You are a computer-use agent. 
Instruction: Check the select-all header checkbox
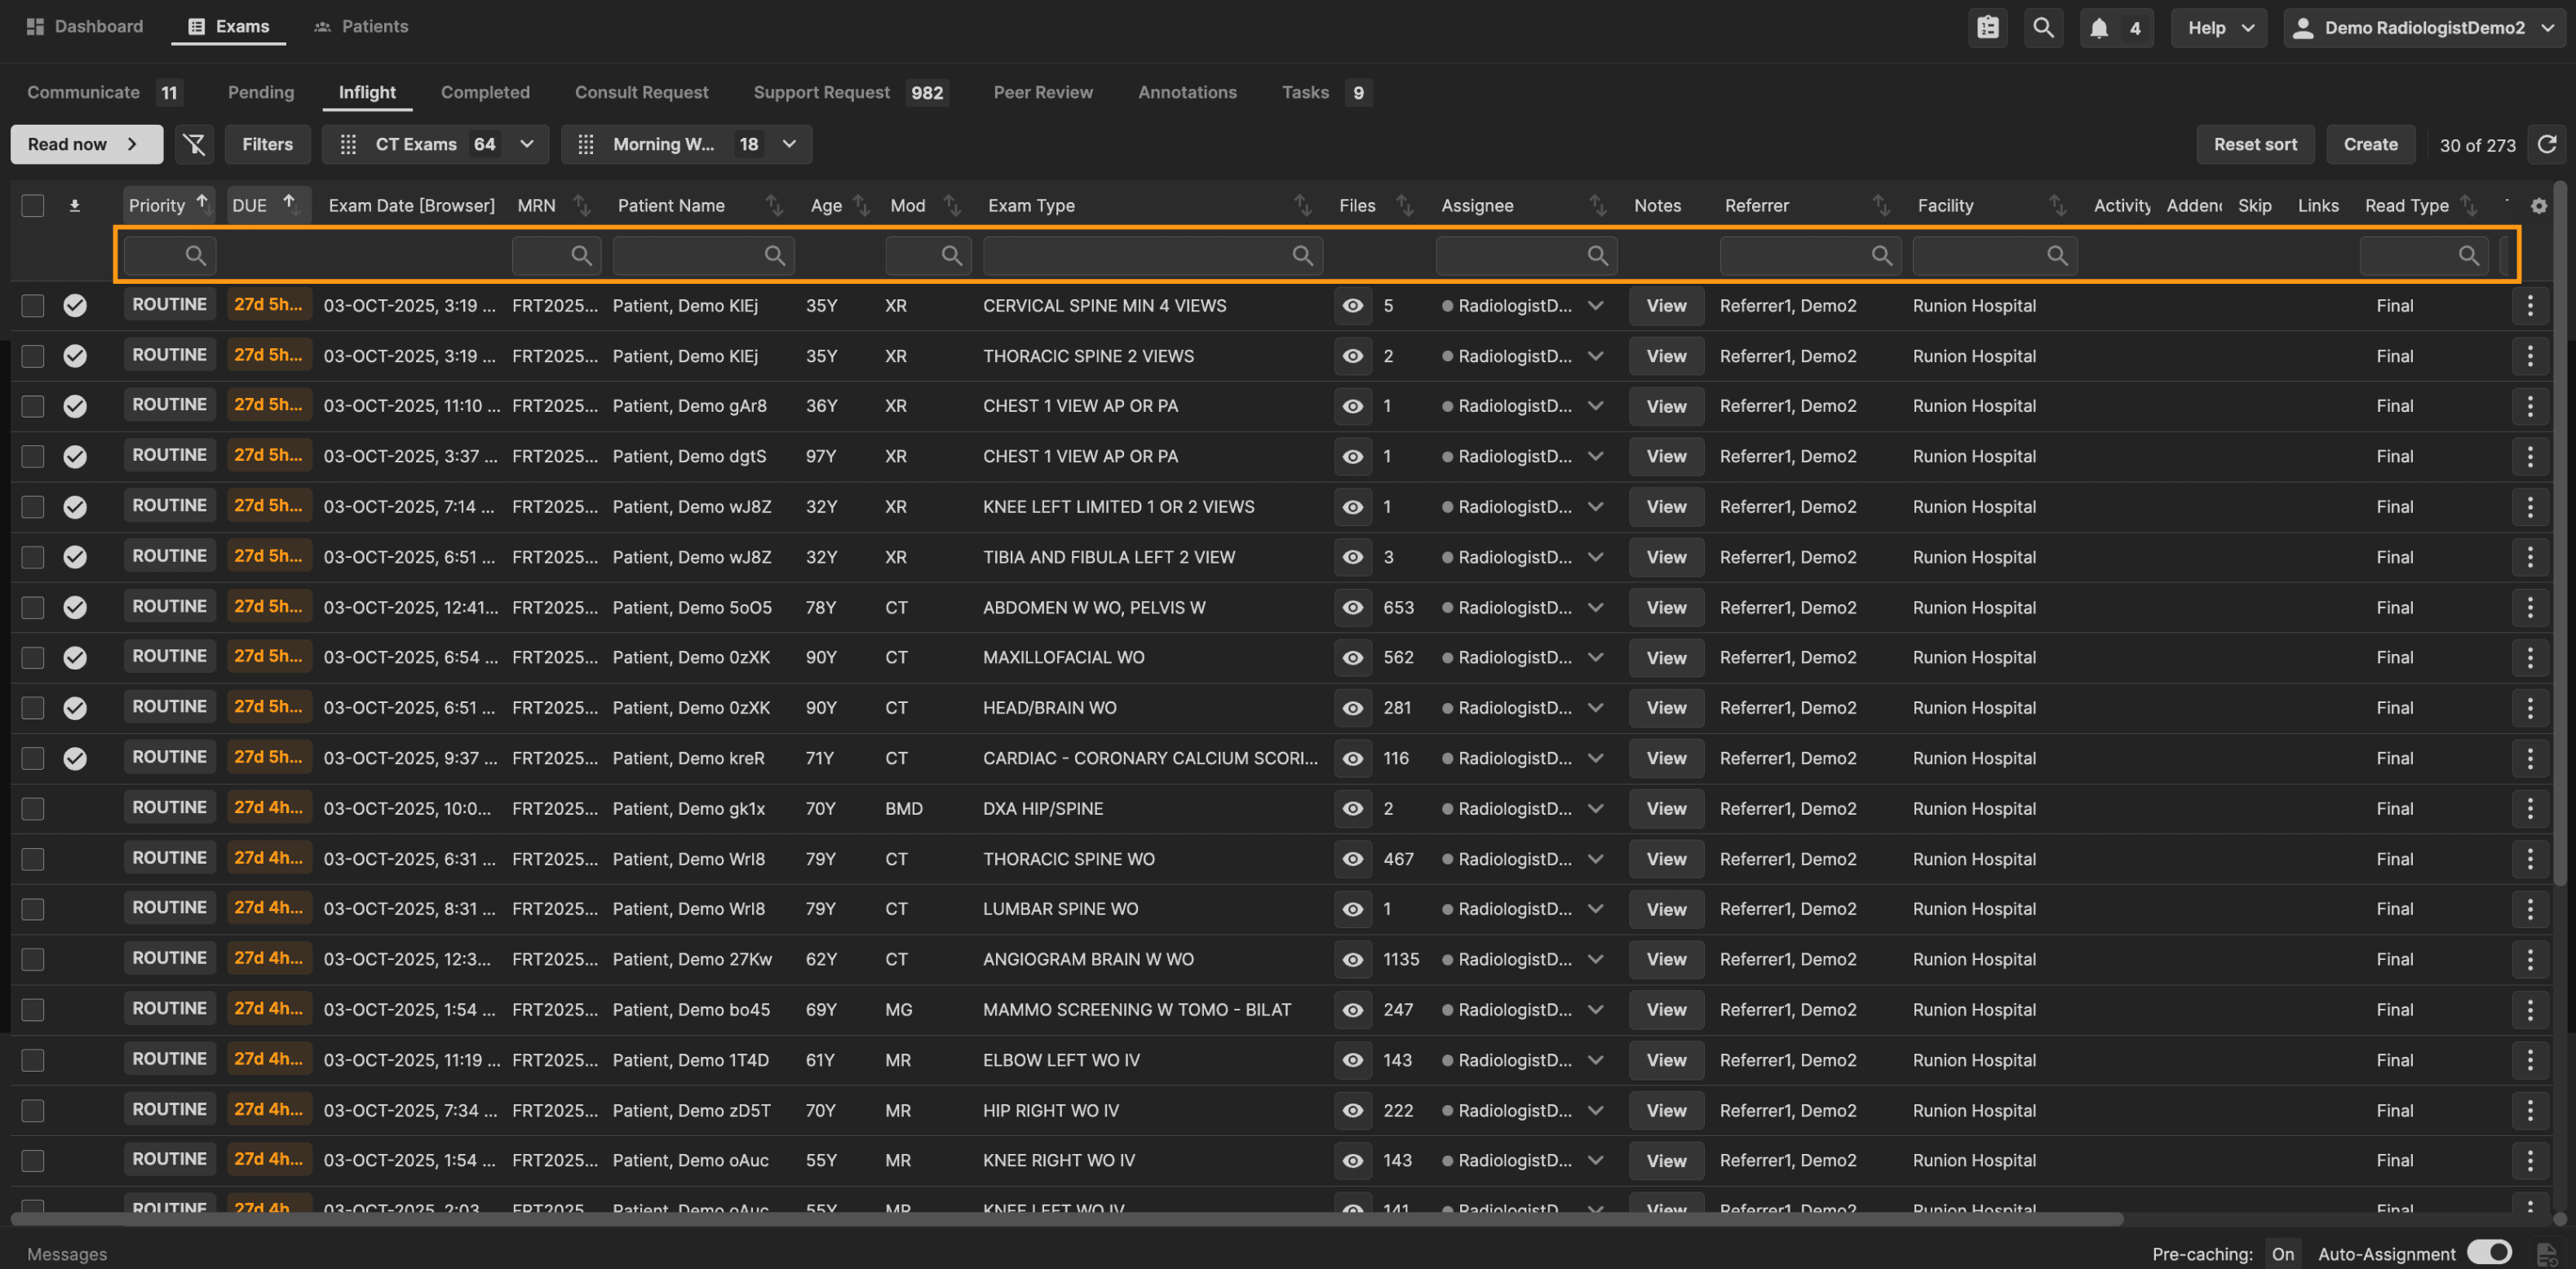point(33,205)
